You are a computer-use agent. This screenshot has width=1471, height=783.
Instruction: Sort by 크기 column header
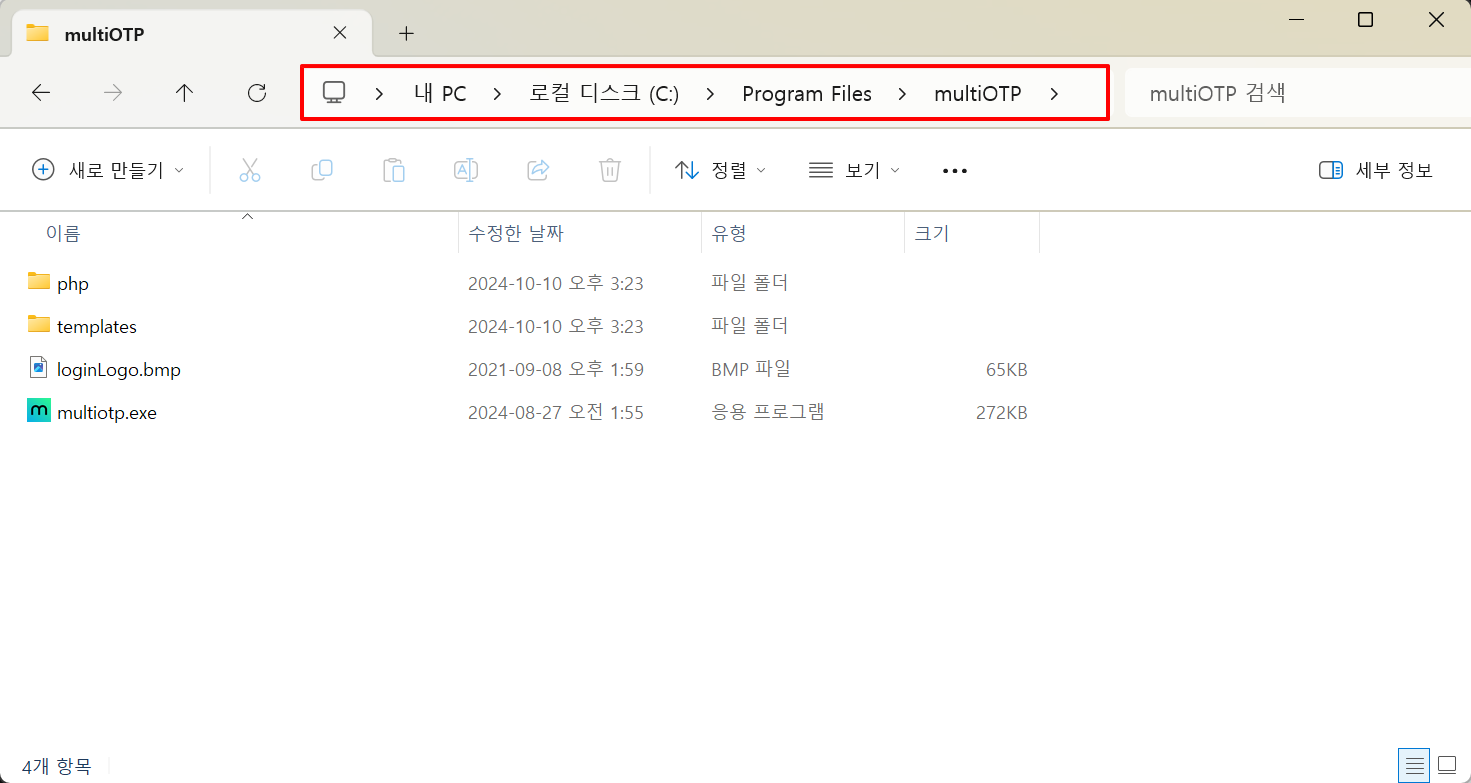pyautogui.click(x=932, y=233)
